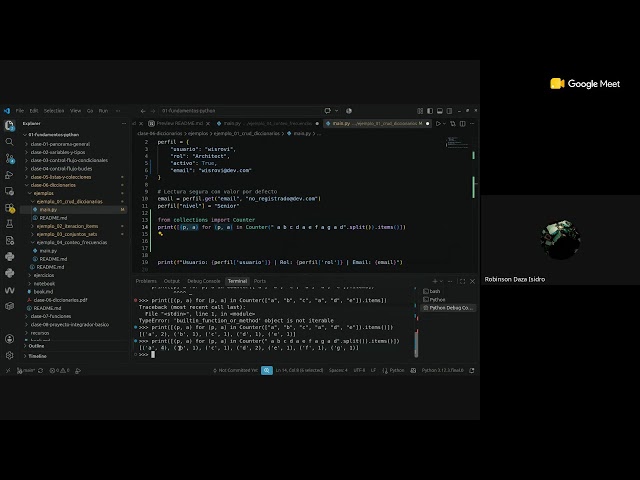Toggle the Primary Side Bar visibility
The width and height of the screenshot is (640, 480).
click(x=430, y=111)
